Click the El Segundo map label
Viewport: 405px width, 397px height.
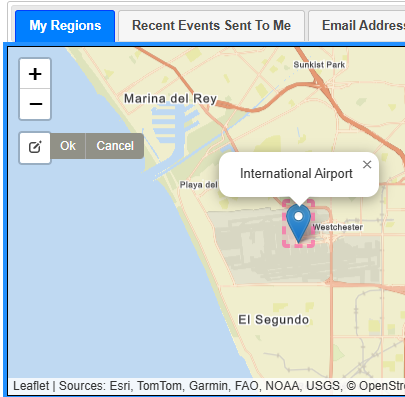click(273, 320)
